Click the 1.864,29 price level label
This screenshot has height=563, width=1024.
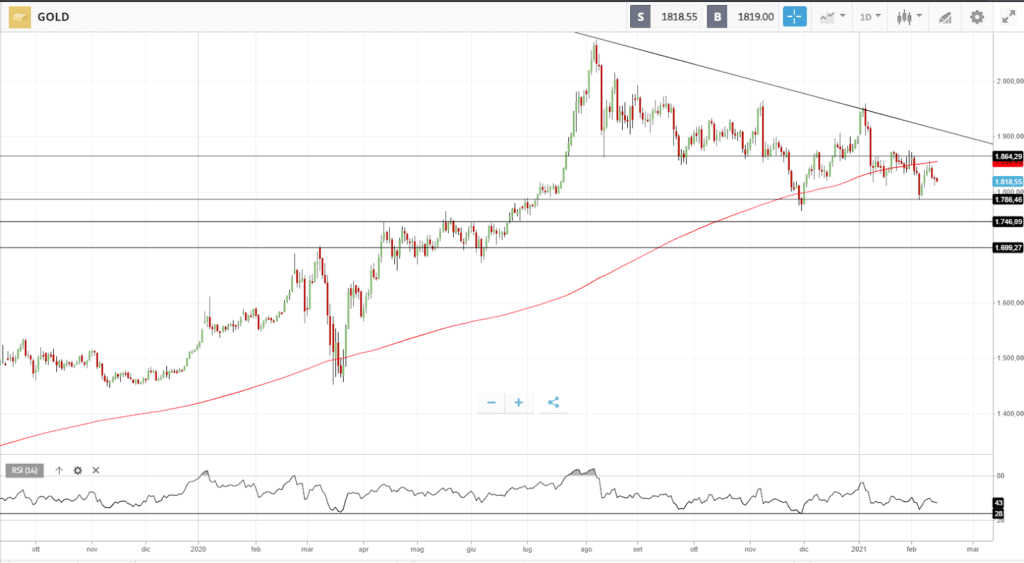click(1008, 157)
